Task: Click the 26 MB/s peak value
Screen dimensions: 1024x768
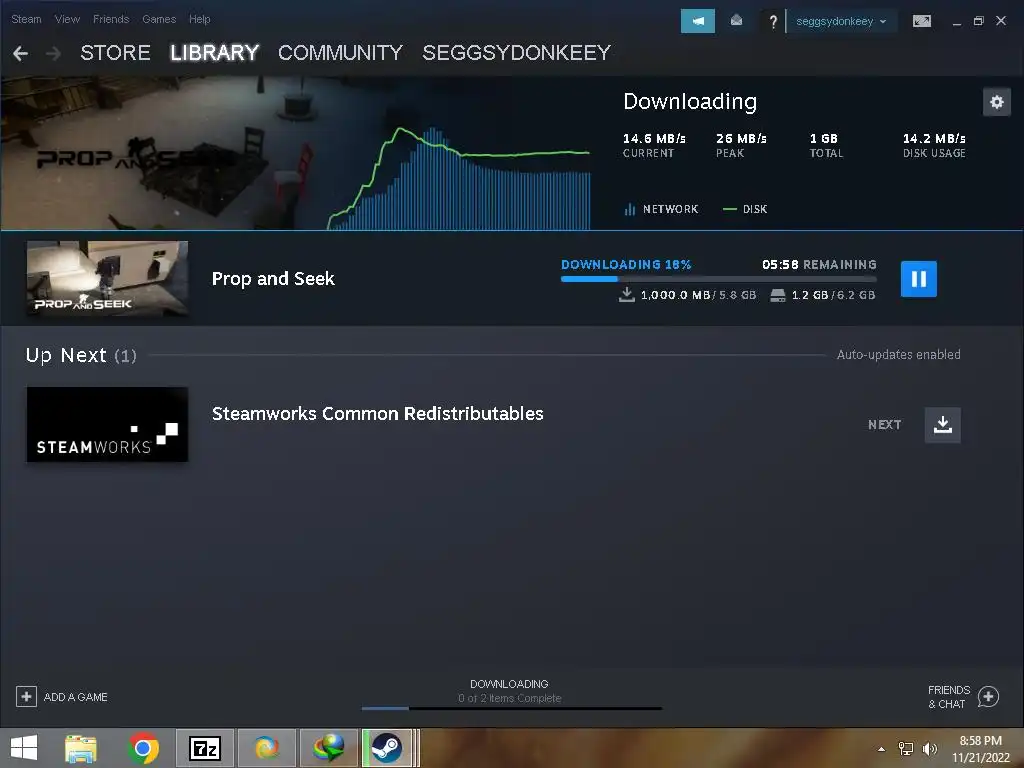Action: click(741, 138)
